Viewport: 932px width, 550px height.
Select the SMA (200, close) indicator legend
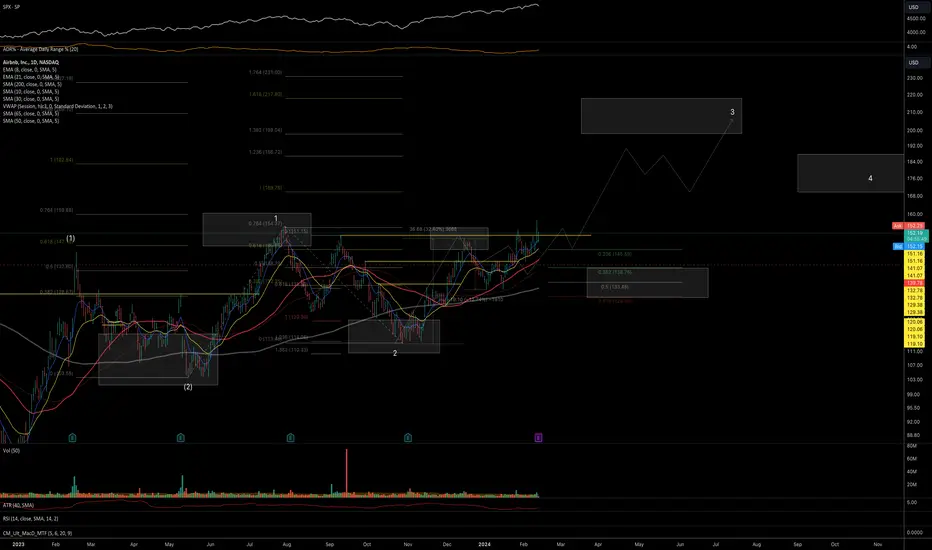(32, 84)
